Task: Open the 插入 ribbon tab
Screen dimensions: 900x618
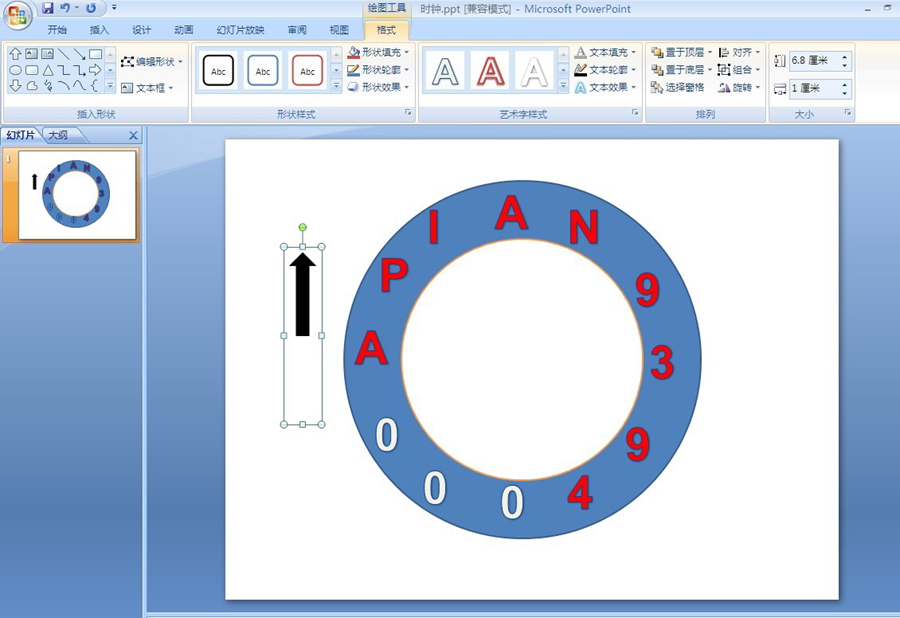Action: point(99,30)
